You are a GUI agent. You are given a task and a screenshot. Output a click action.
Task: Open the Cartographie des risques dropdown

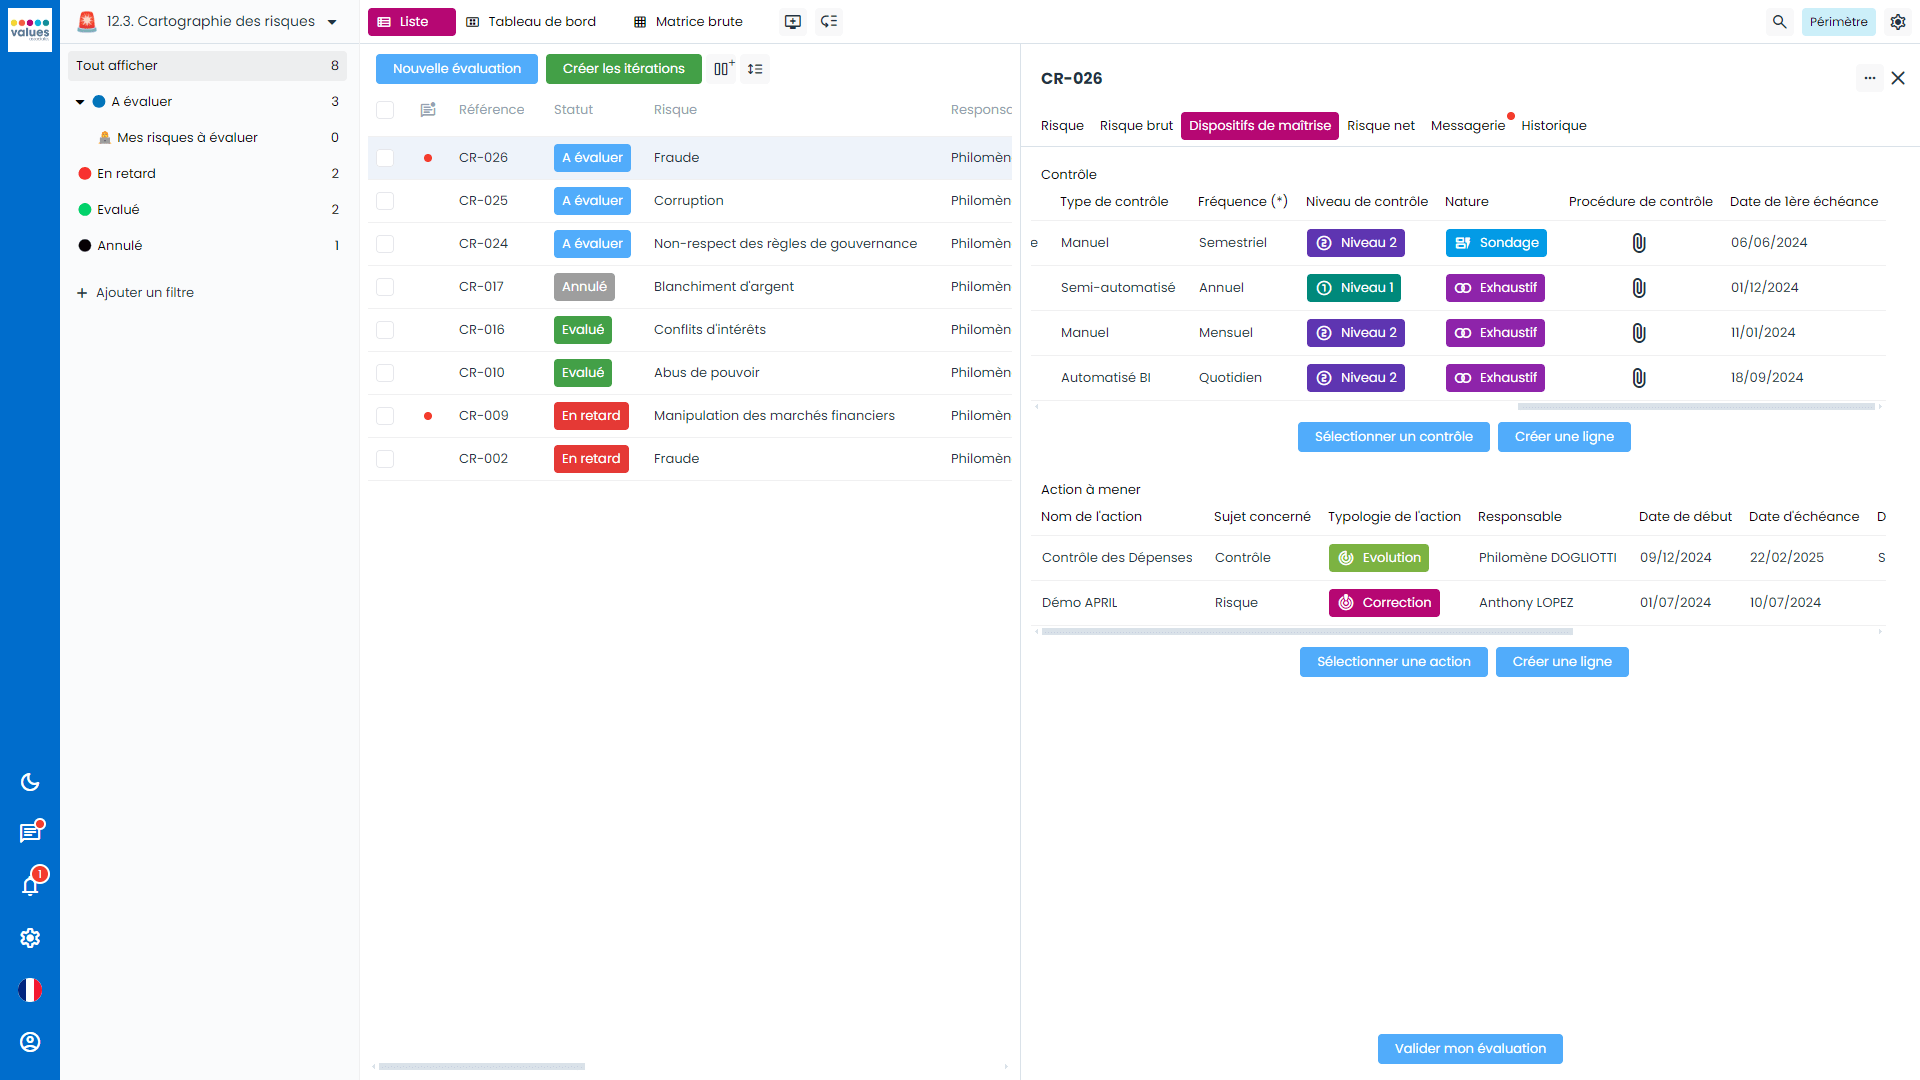point(332,22)
